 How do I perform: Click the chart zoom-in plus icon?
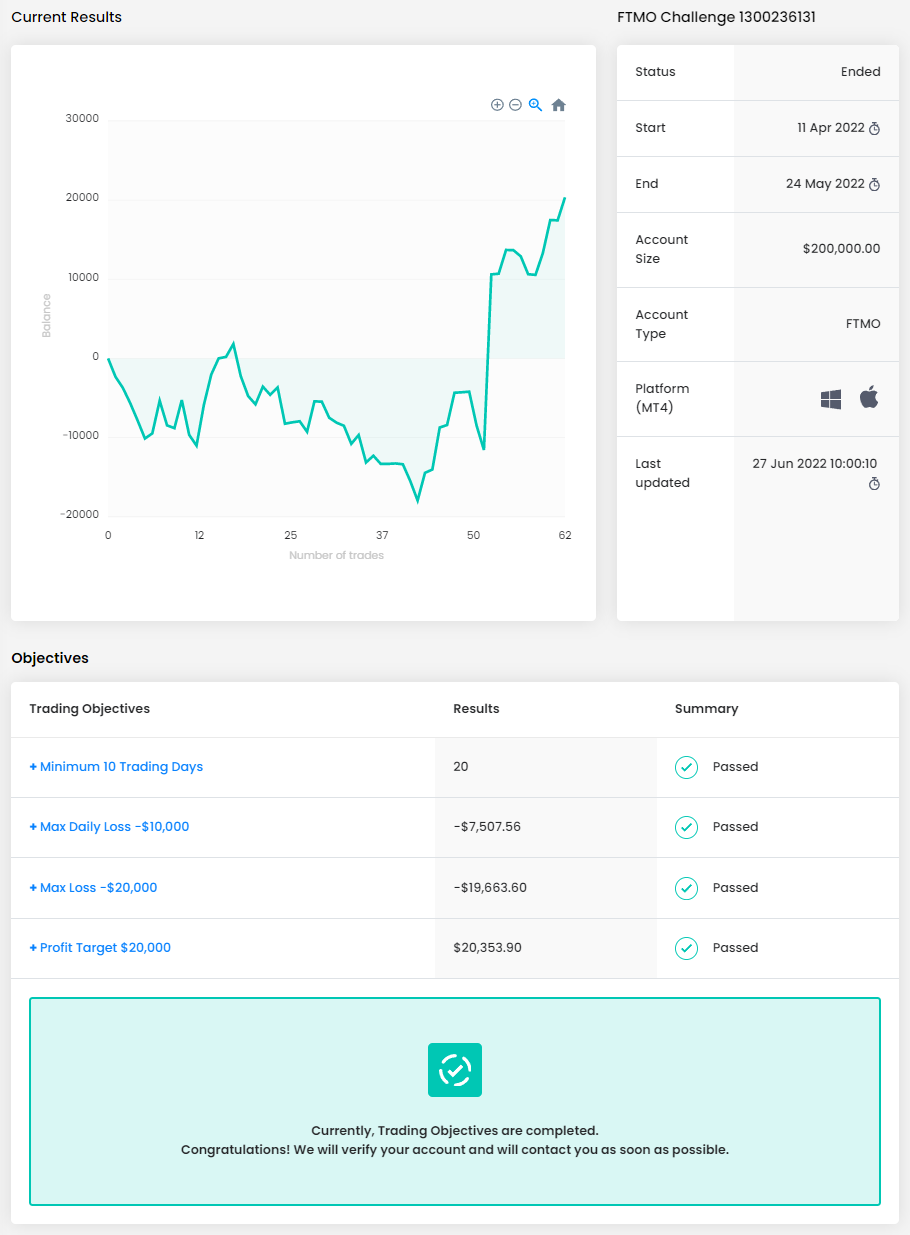tap(497, 105)
